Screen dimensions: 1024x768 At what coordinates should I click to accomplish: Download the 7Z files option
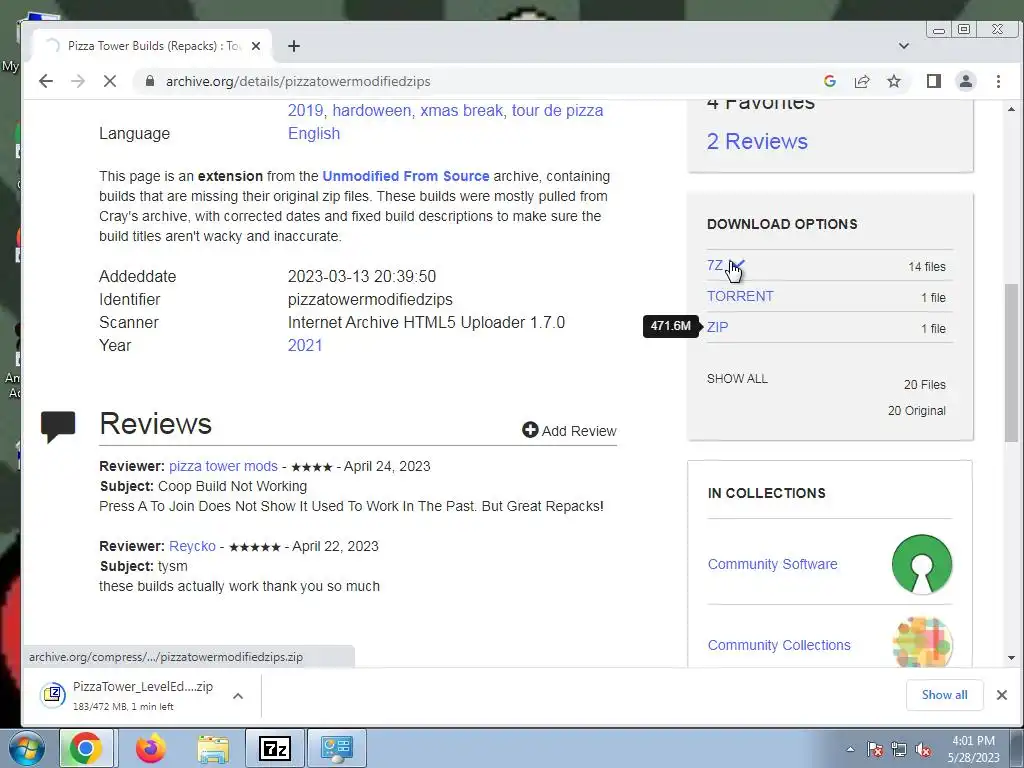[714, 266]
